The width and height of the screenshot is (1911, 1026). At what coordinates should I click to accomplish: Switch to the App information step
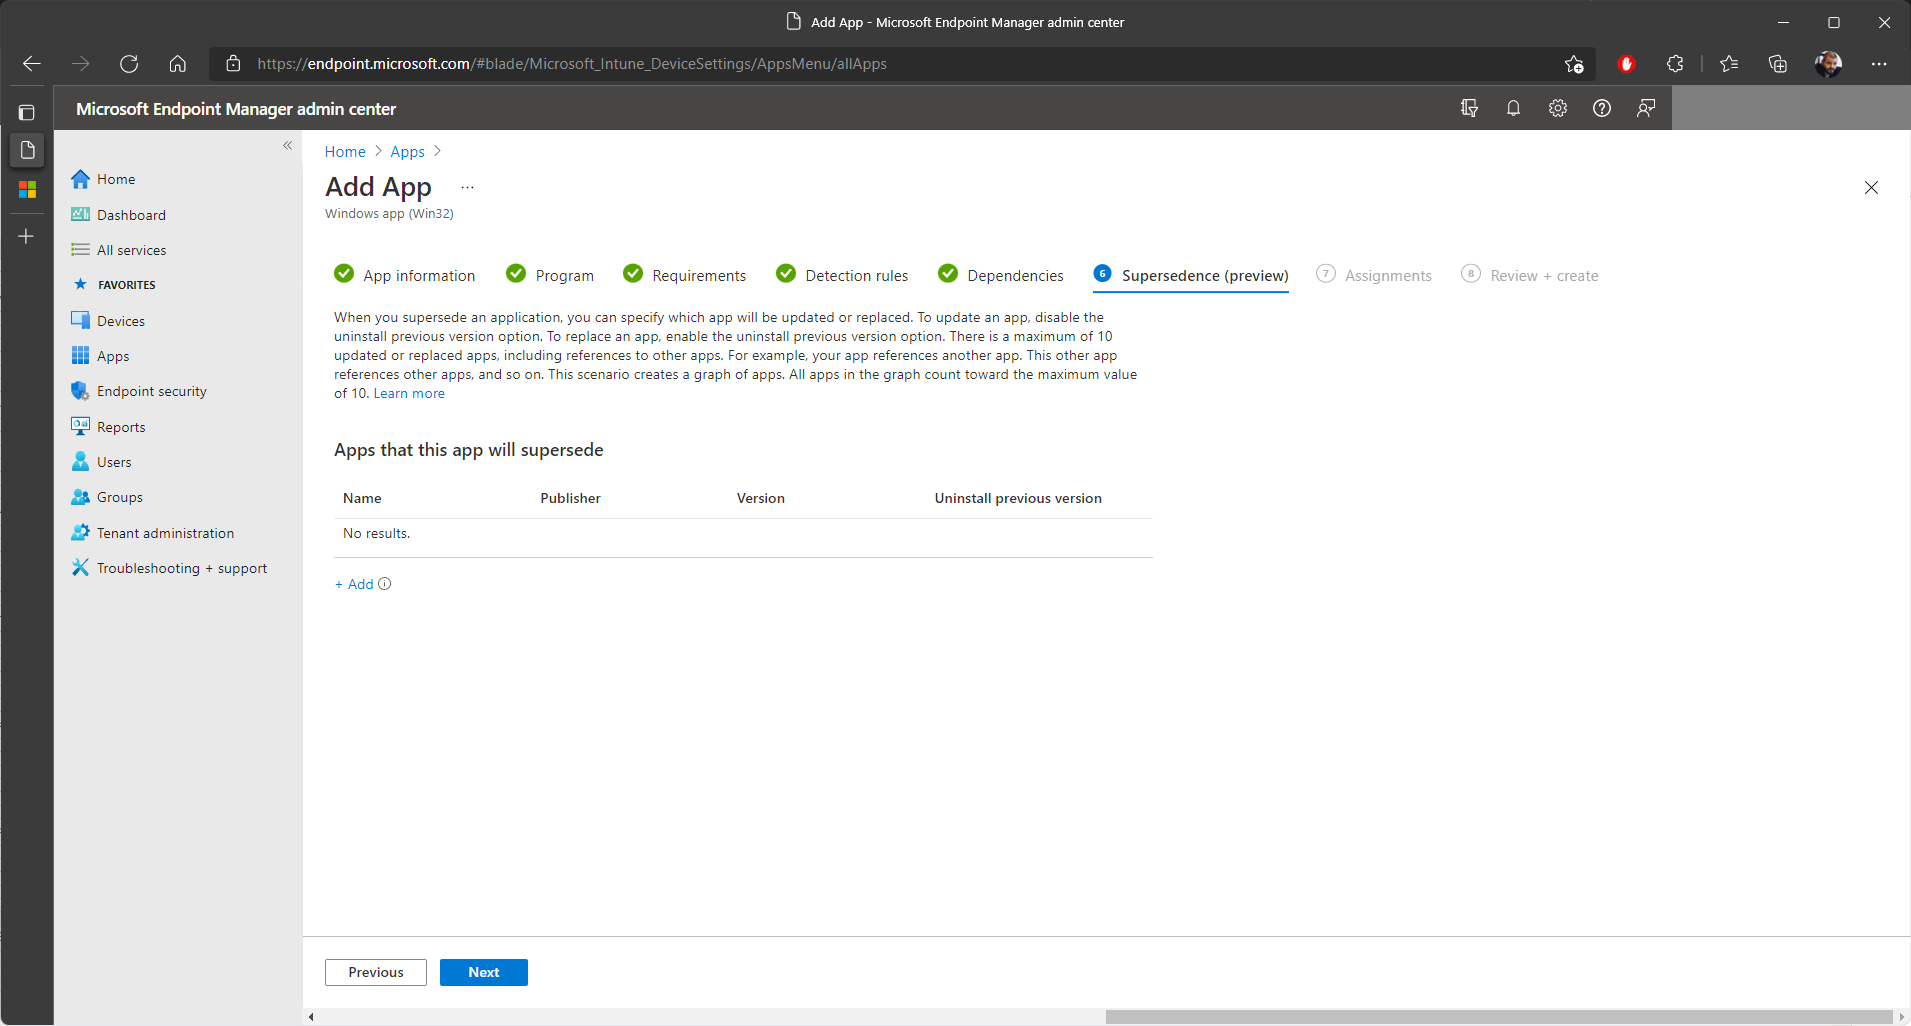[x=405, y=275]
